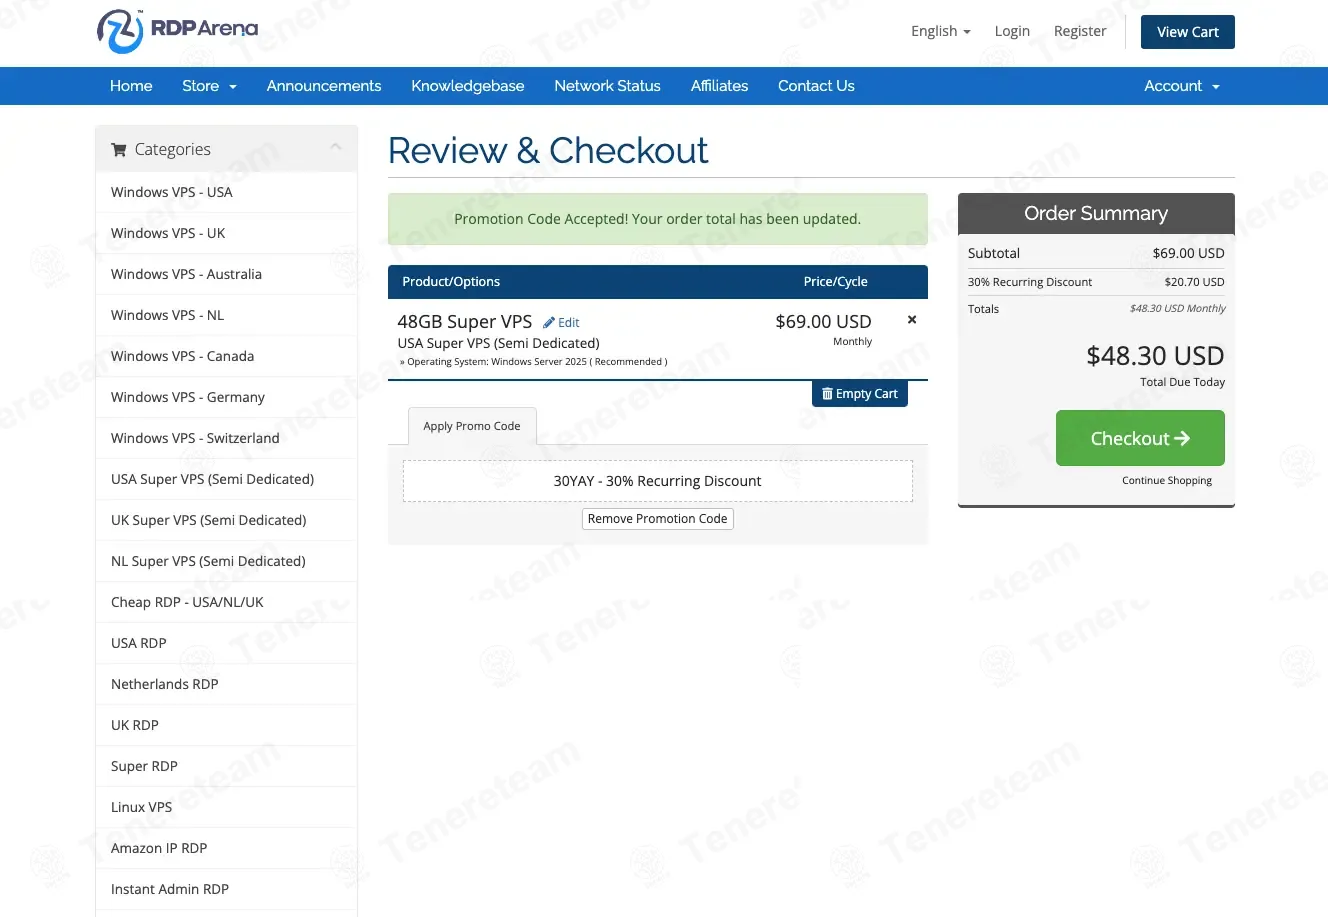Click the $48.30 USD total due amount
1328x917 pixels.
pos(1155,356)
